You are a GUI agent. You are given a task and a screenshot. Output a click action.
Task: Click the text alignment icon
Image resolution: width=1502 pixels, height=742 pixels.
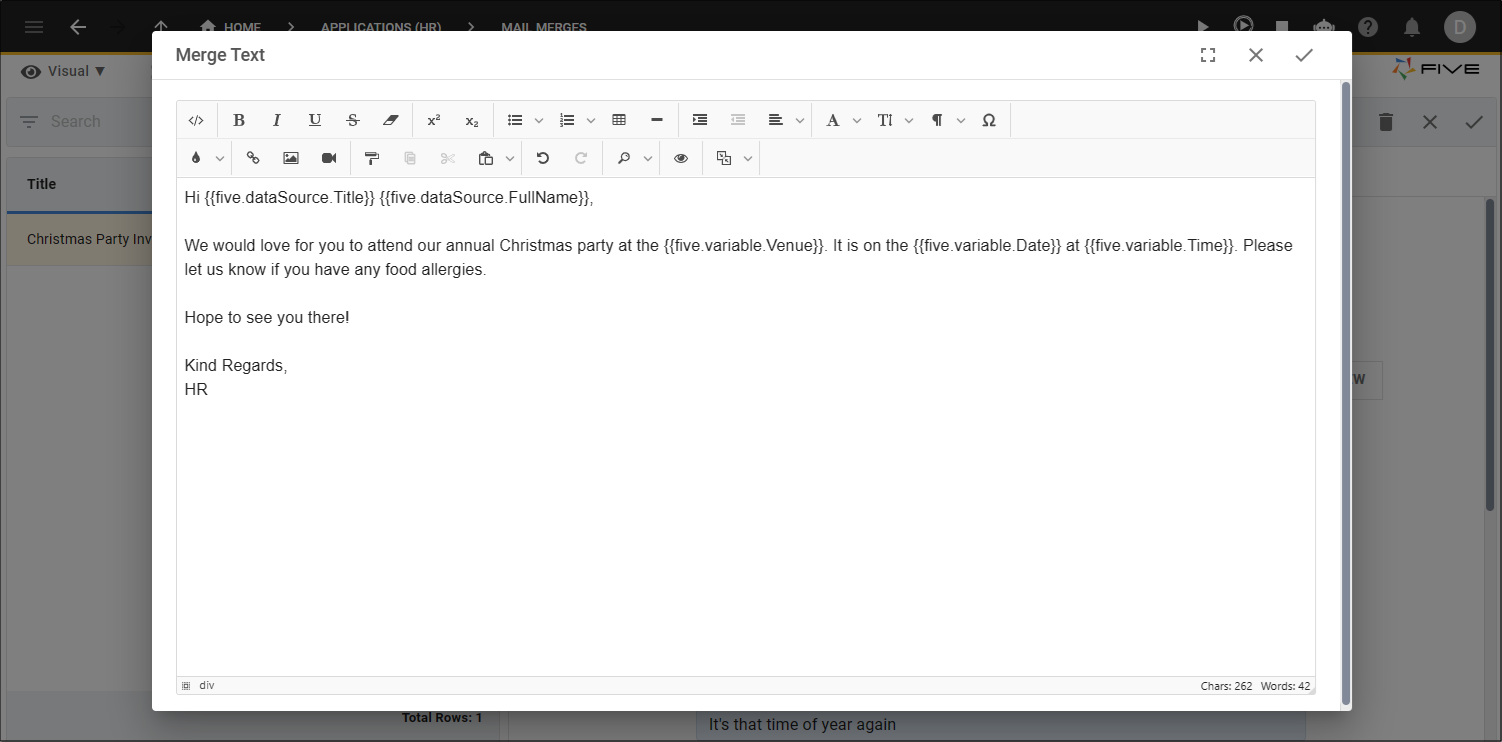776,120
